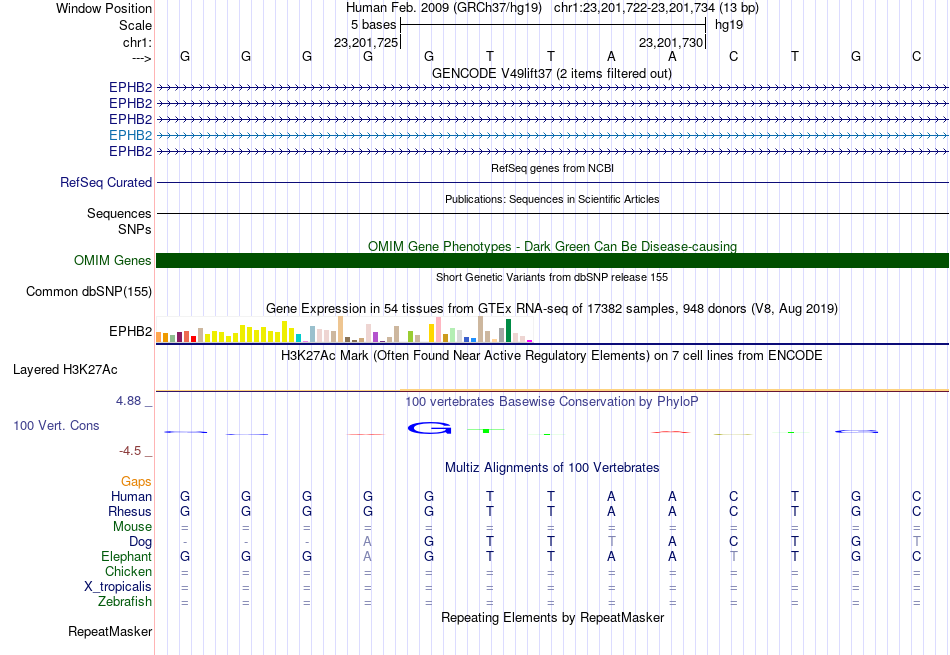Open the RefSeq Curated track label
This screenshot has width=950, height=655.
click(x=105, y=182)
